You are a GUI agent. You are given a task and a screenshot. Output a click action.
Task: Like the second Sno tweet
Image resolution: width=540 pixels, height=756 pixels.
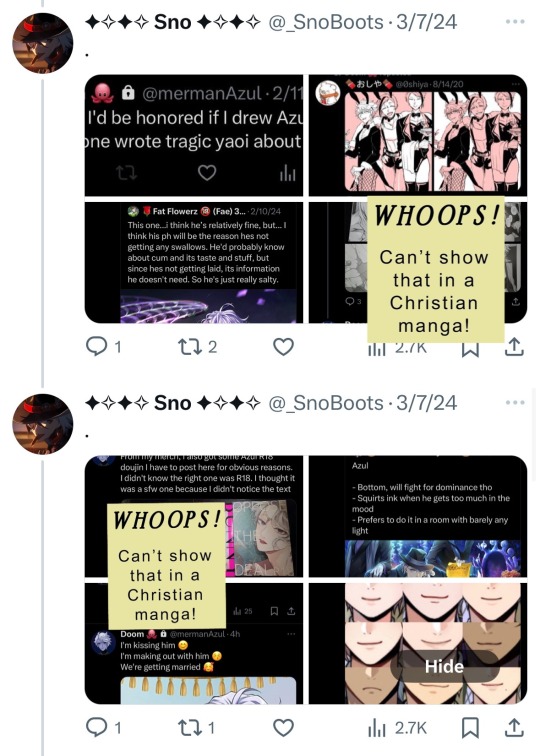284,728
